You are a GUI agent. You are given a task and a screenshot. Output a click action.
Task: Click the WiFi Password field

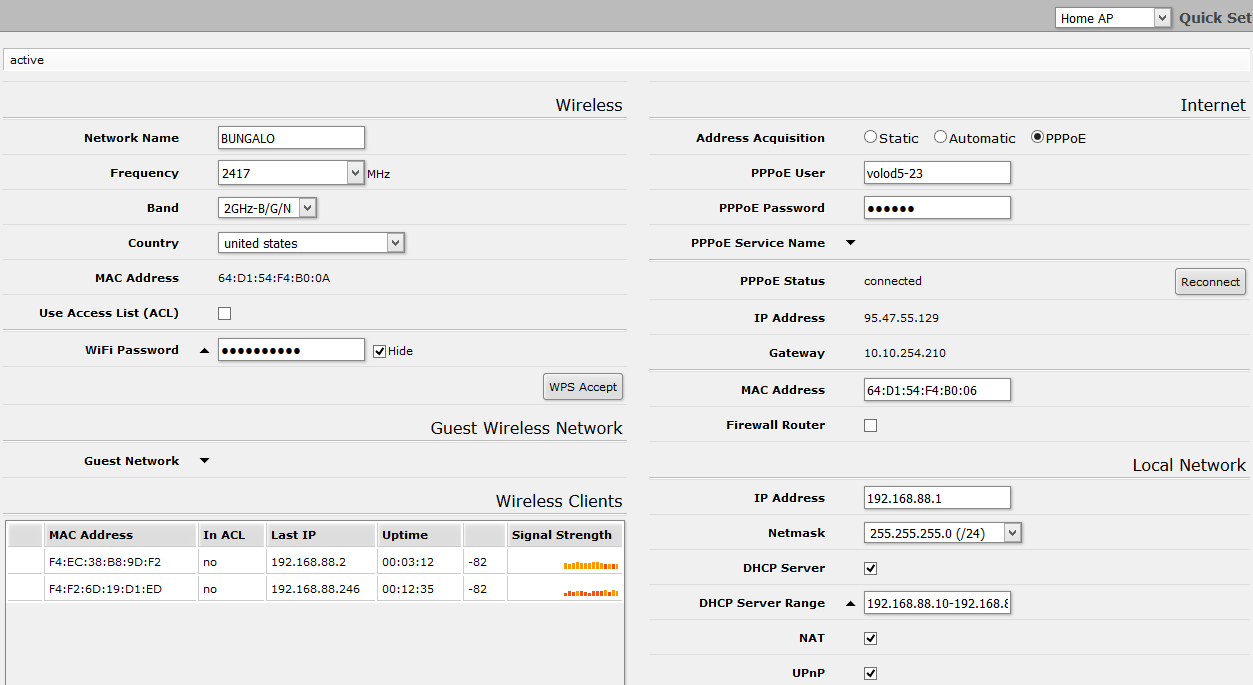pos(291,350)
